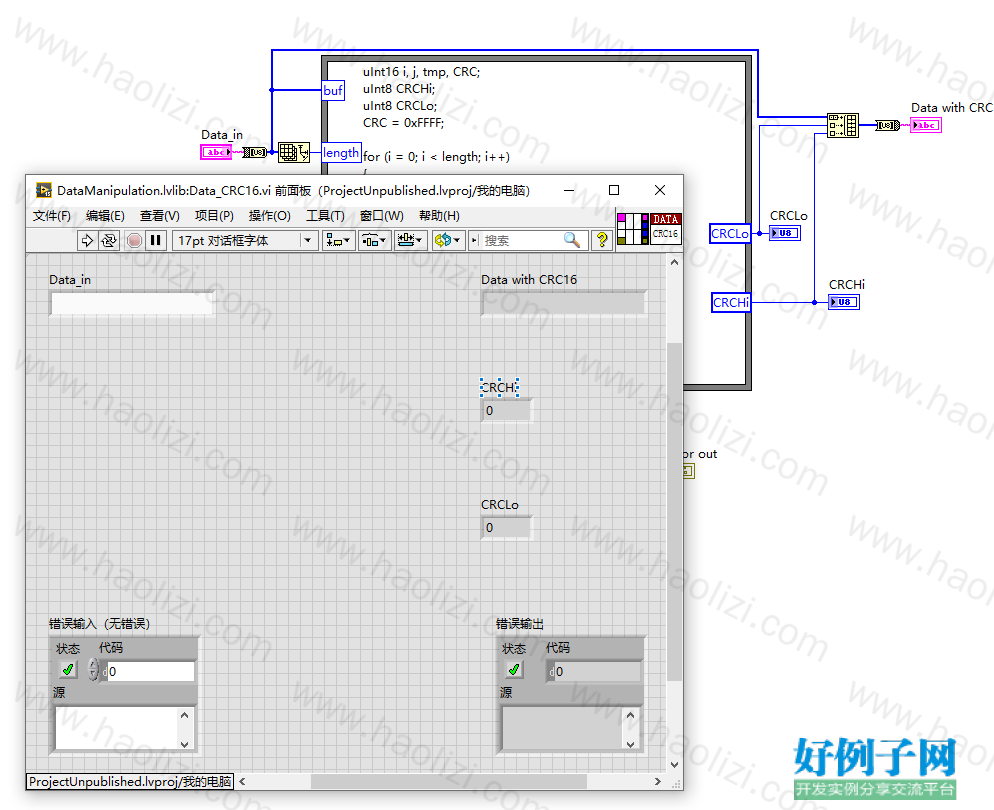994x810 pixels.
Task: Select the Array Size function node
Action: coord(294,152)
